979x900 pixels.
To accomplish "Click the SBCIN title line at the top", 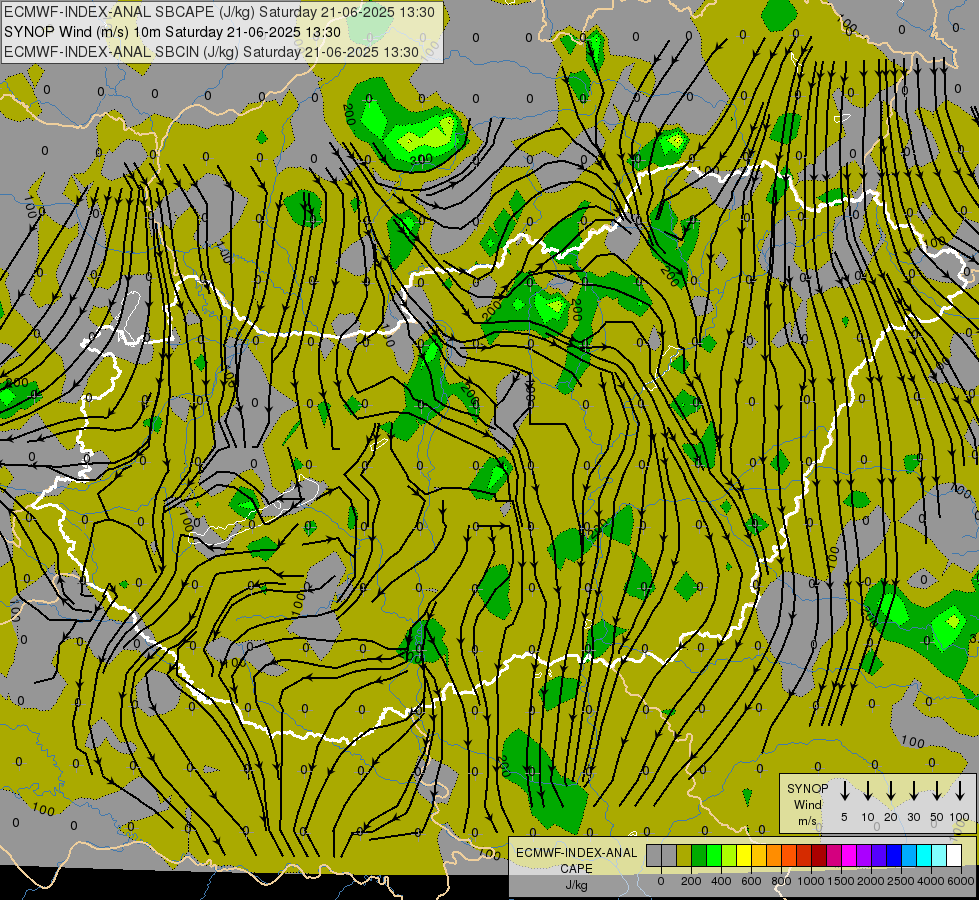I will pos(211,52).
